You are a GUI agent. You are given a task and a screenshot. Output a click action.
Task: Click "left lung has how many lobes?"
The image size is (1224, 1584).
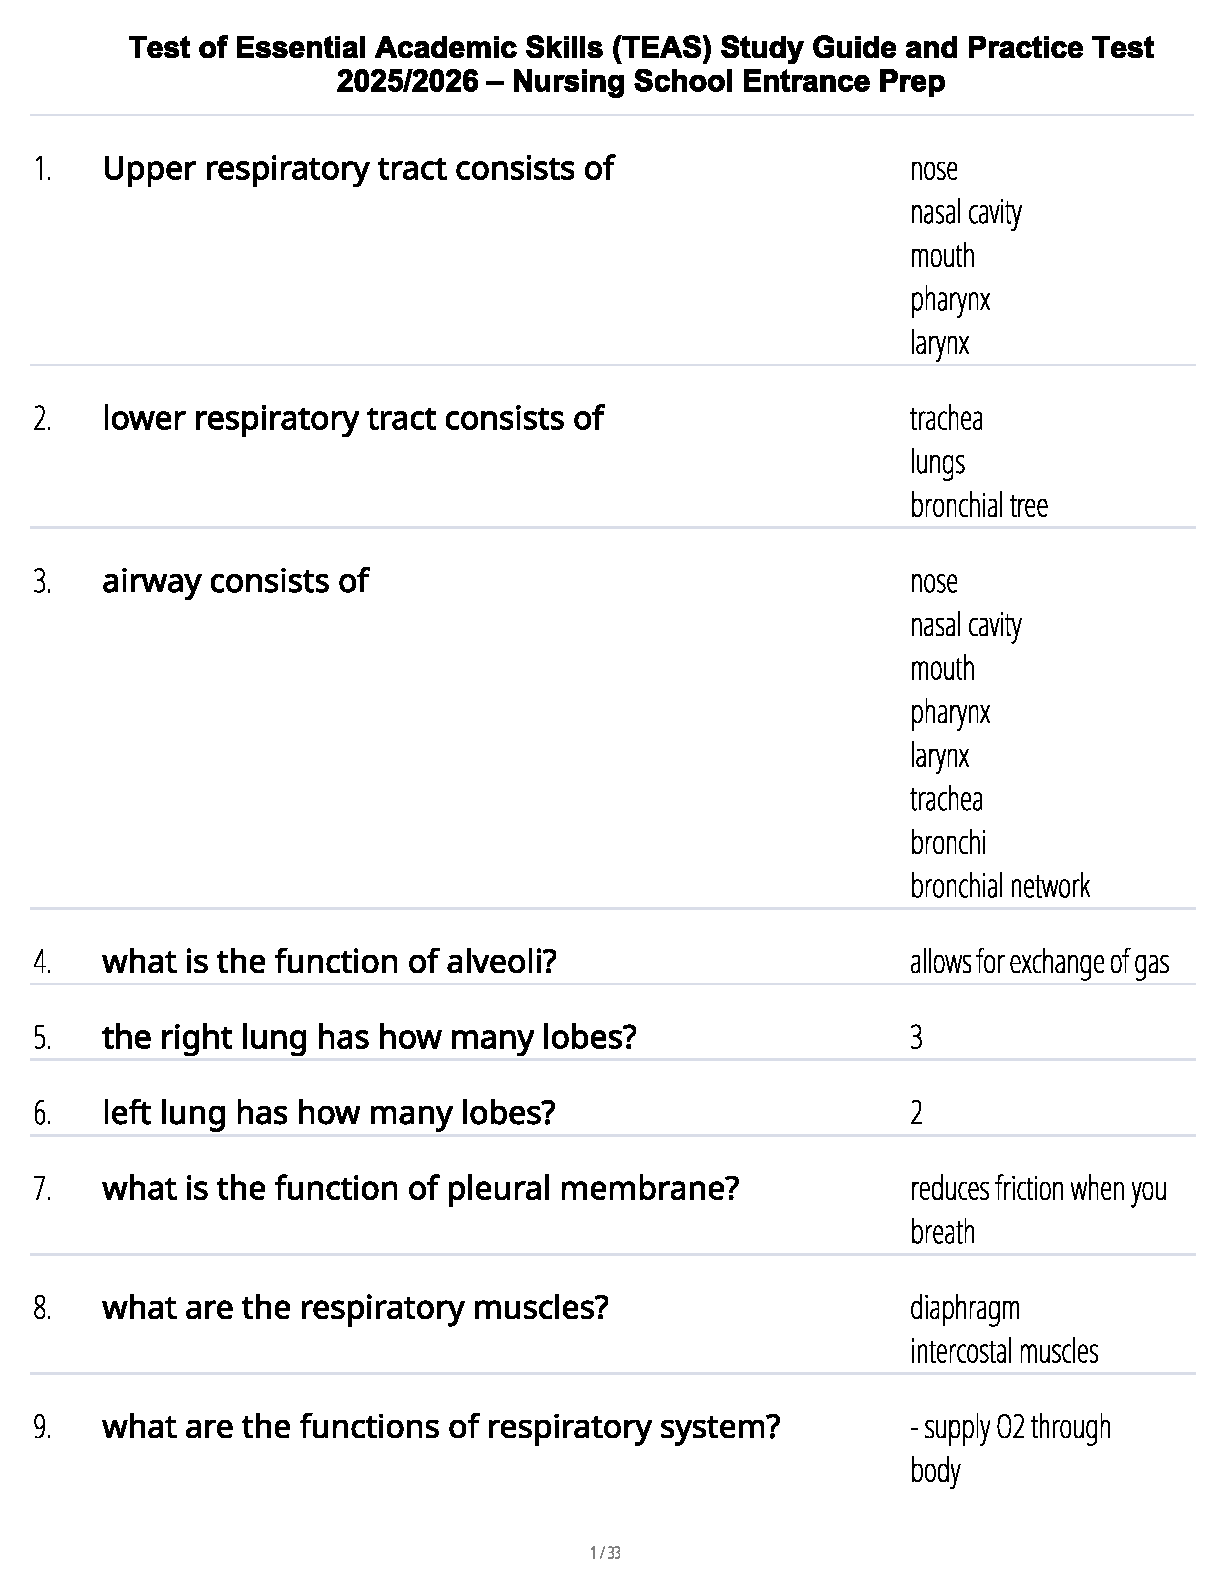(328, 1113)
